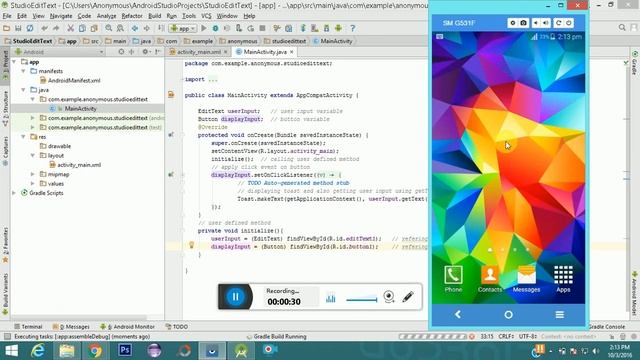Open the Build menu
Viewport: 640px width, 360px height.
(x=154, y=16)
